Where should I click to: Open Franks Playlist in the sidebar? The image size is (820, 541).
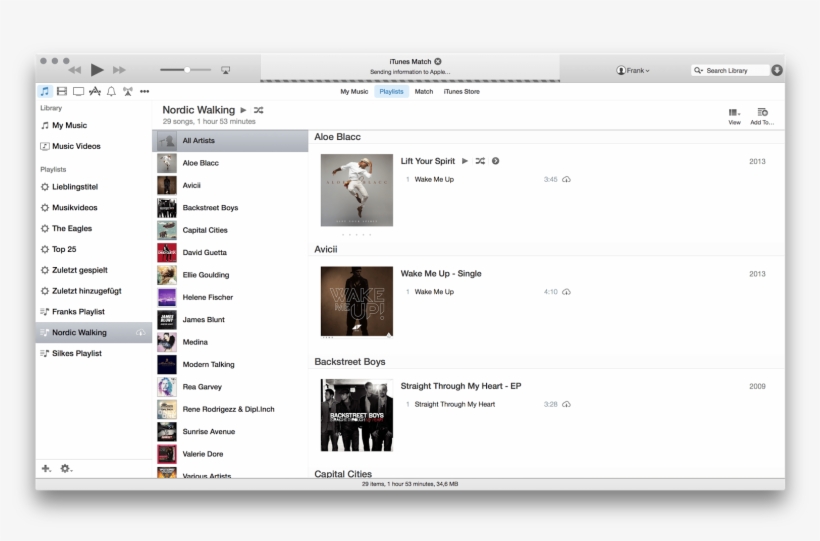tap(94, 312)
